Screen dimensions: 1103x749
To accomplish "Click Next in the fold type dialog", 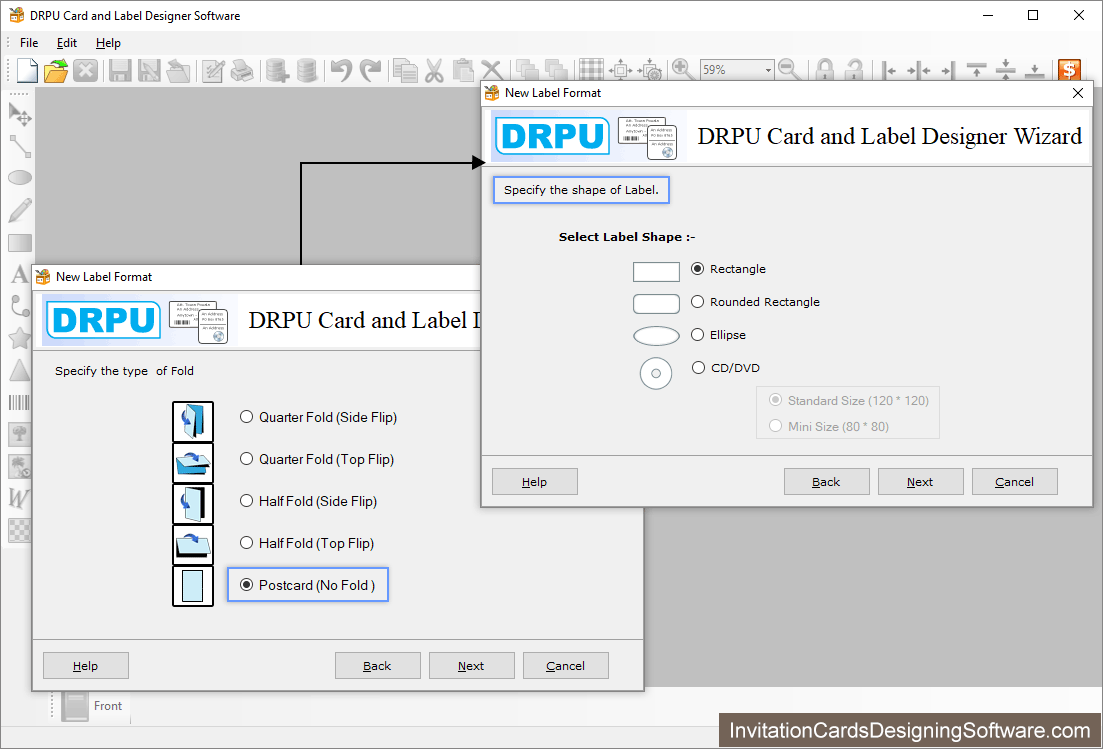I will click(471, 665).
